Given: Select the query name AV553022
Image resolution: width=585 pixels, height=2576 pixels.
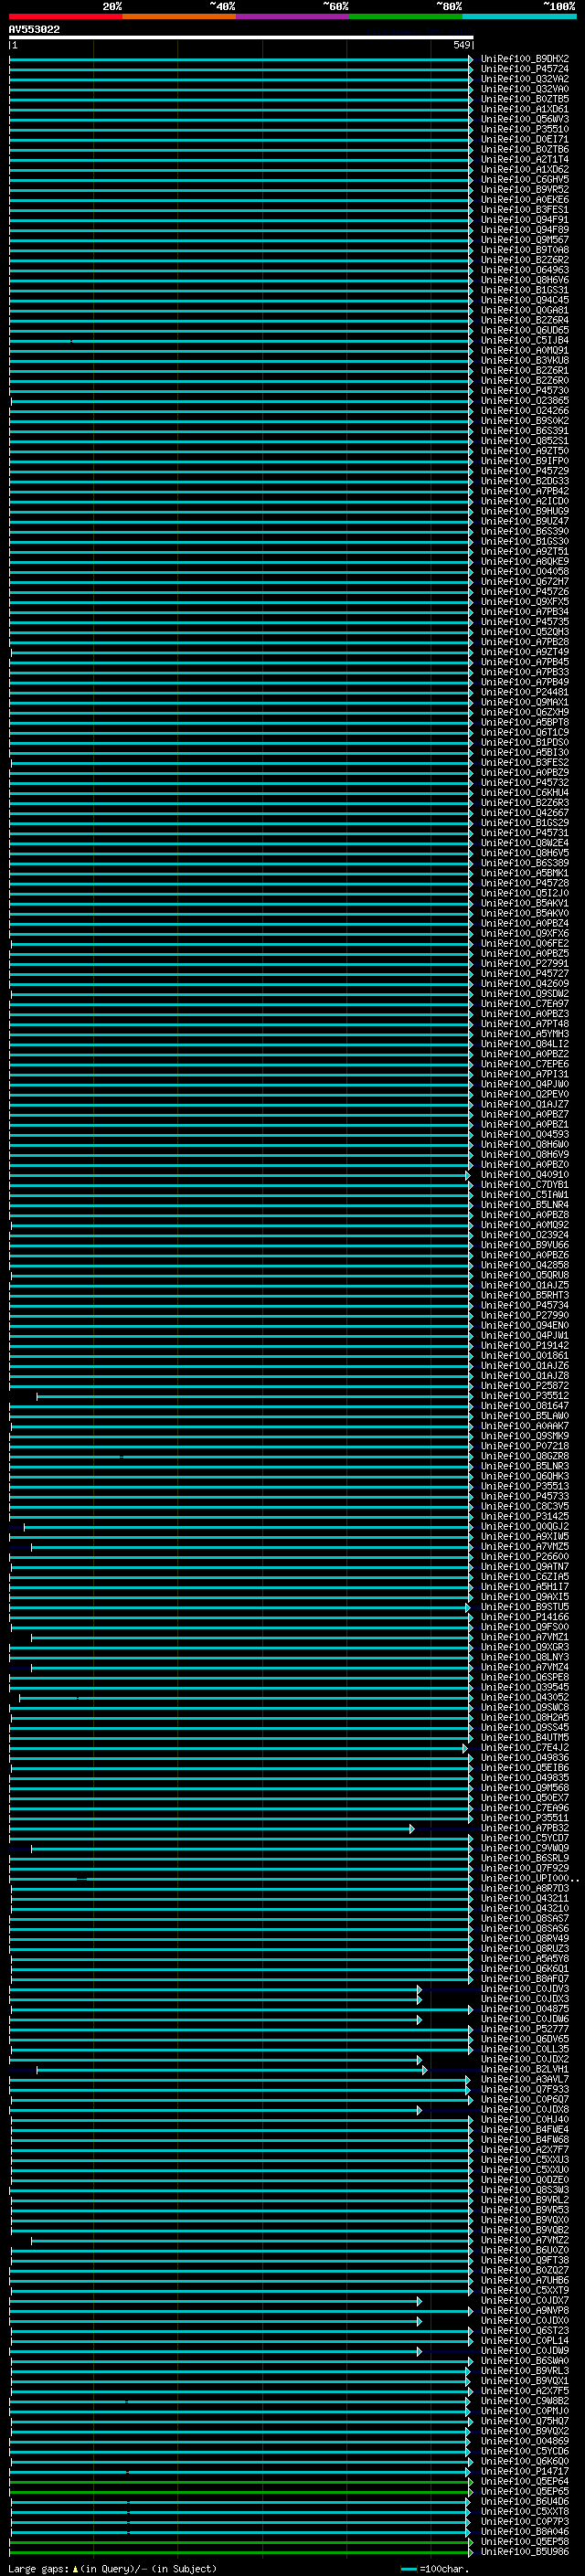Looking at the screenshot, I should (x=34, y=29).
